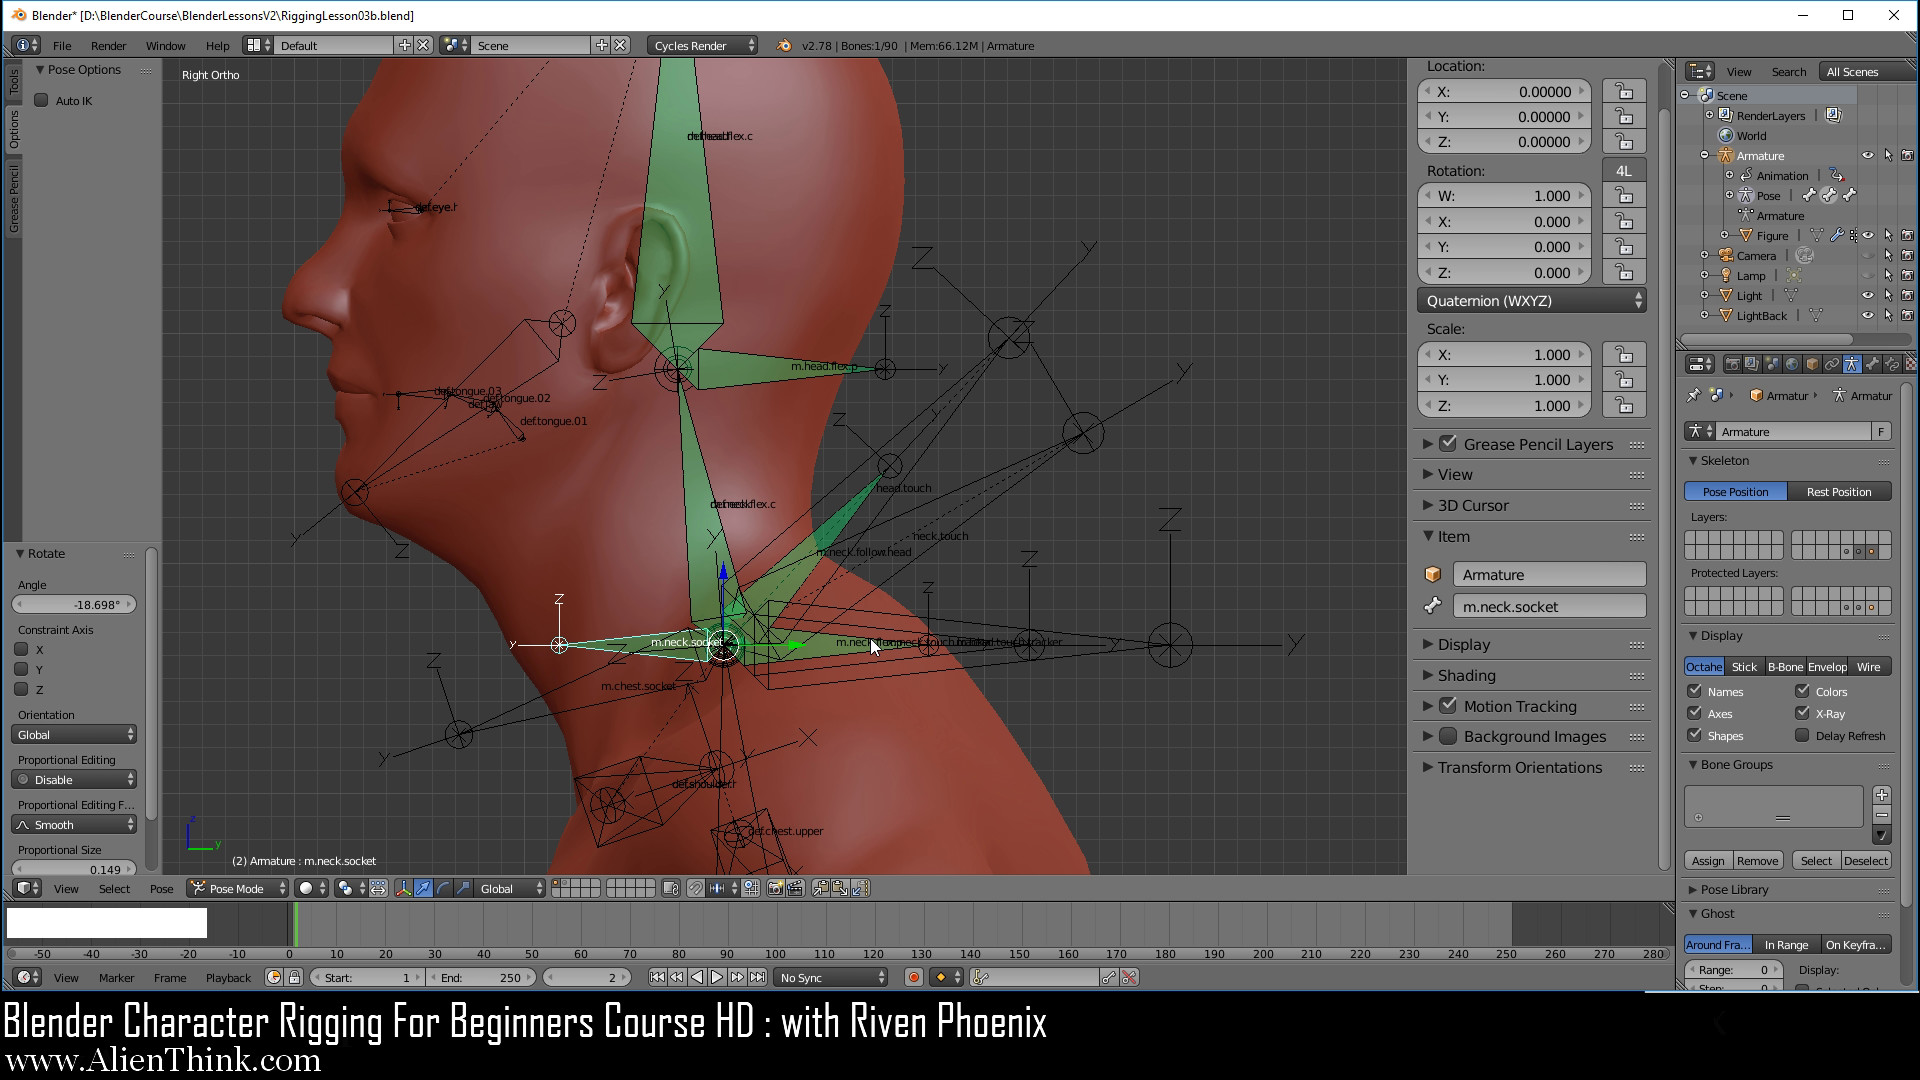Toggle the Names checkbox under Display
The image size is (1920, 1080).
tap(1695, 691)
